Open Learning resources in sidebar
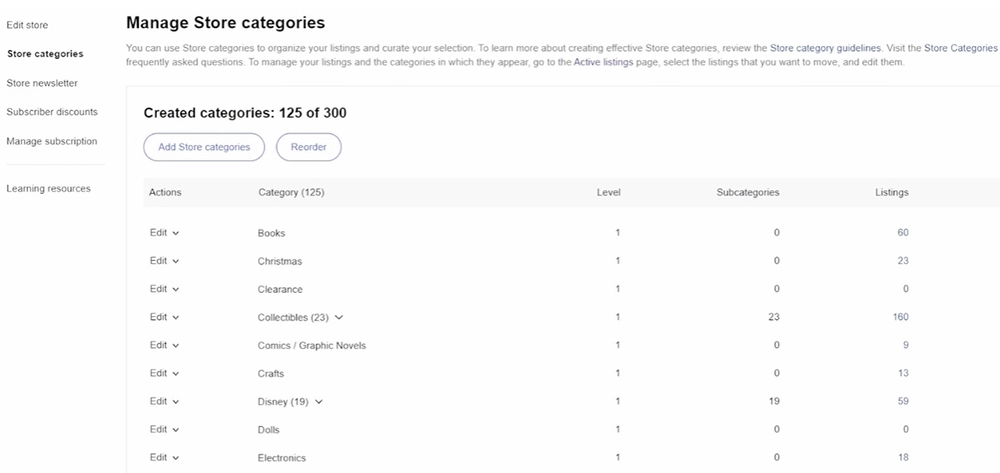The width and height of the screenshot is (1000, 473). click(x=48, y=188)
